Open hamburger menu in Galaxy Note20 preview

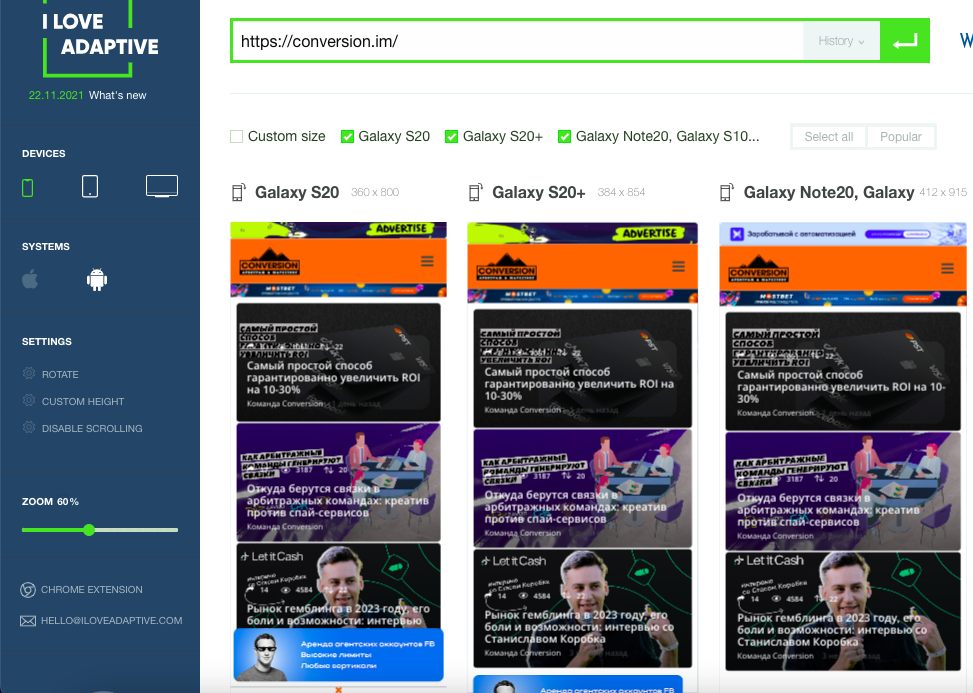(947, 269)
